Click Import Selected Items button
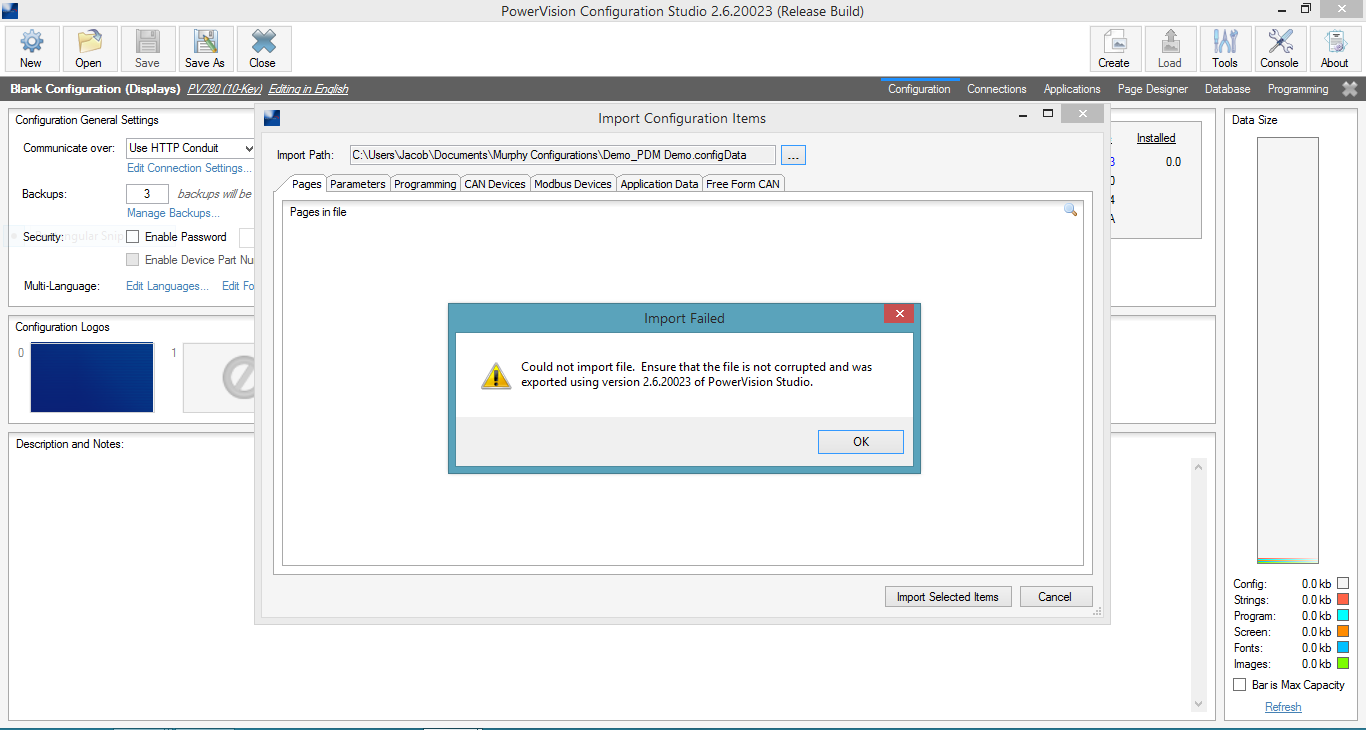This screenshot has height=730, width=1366. coord(948,597)
